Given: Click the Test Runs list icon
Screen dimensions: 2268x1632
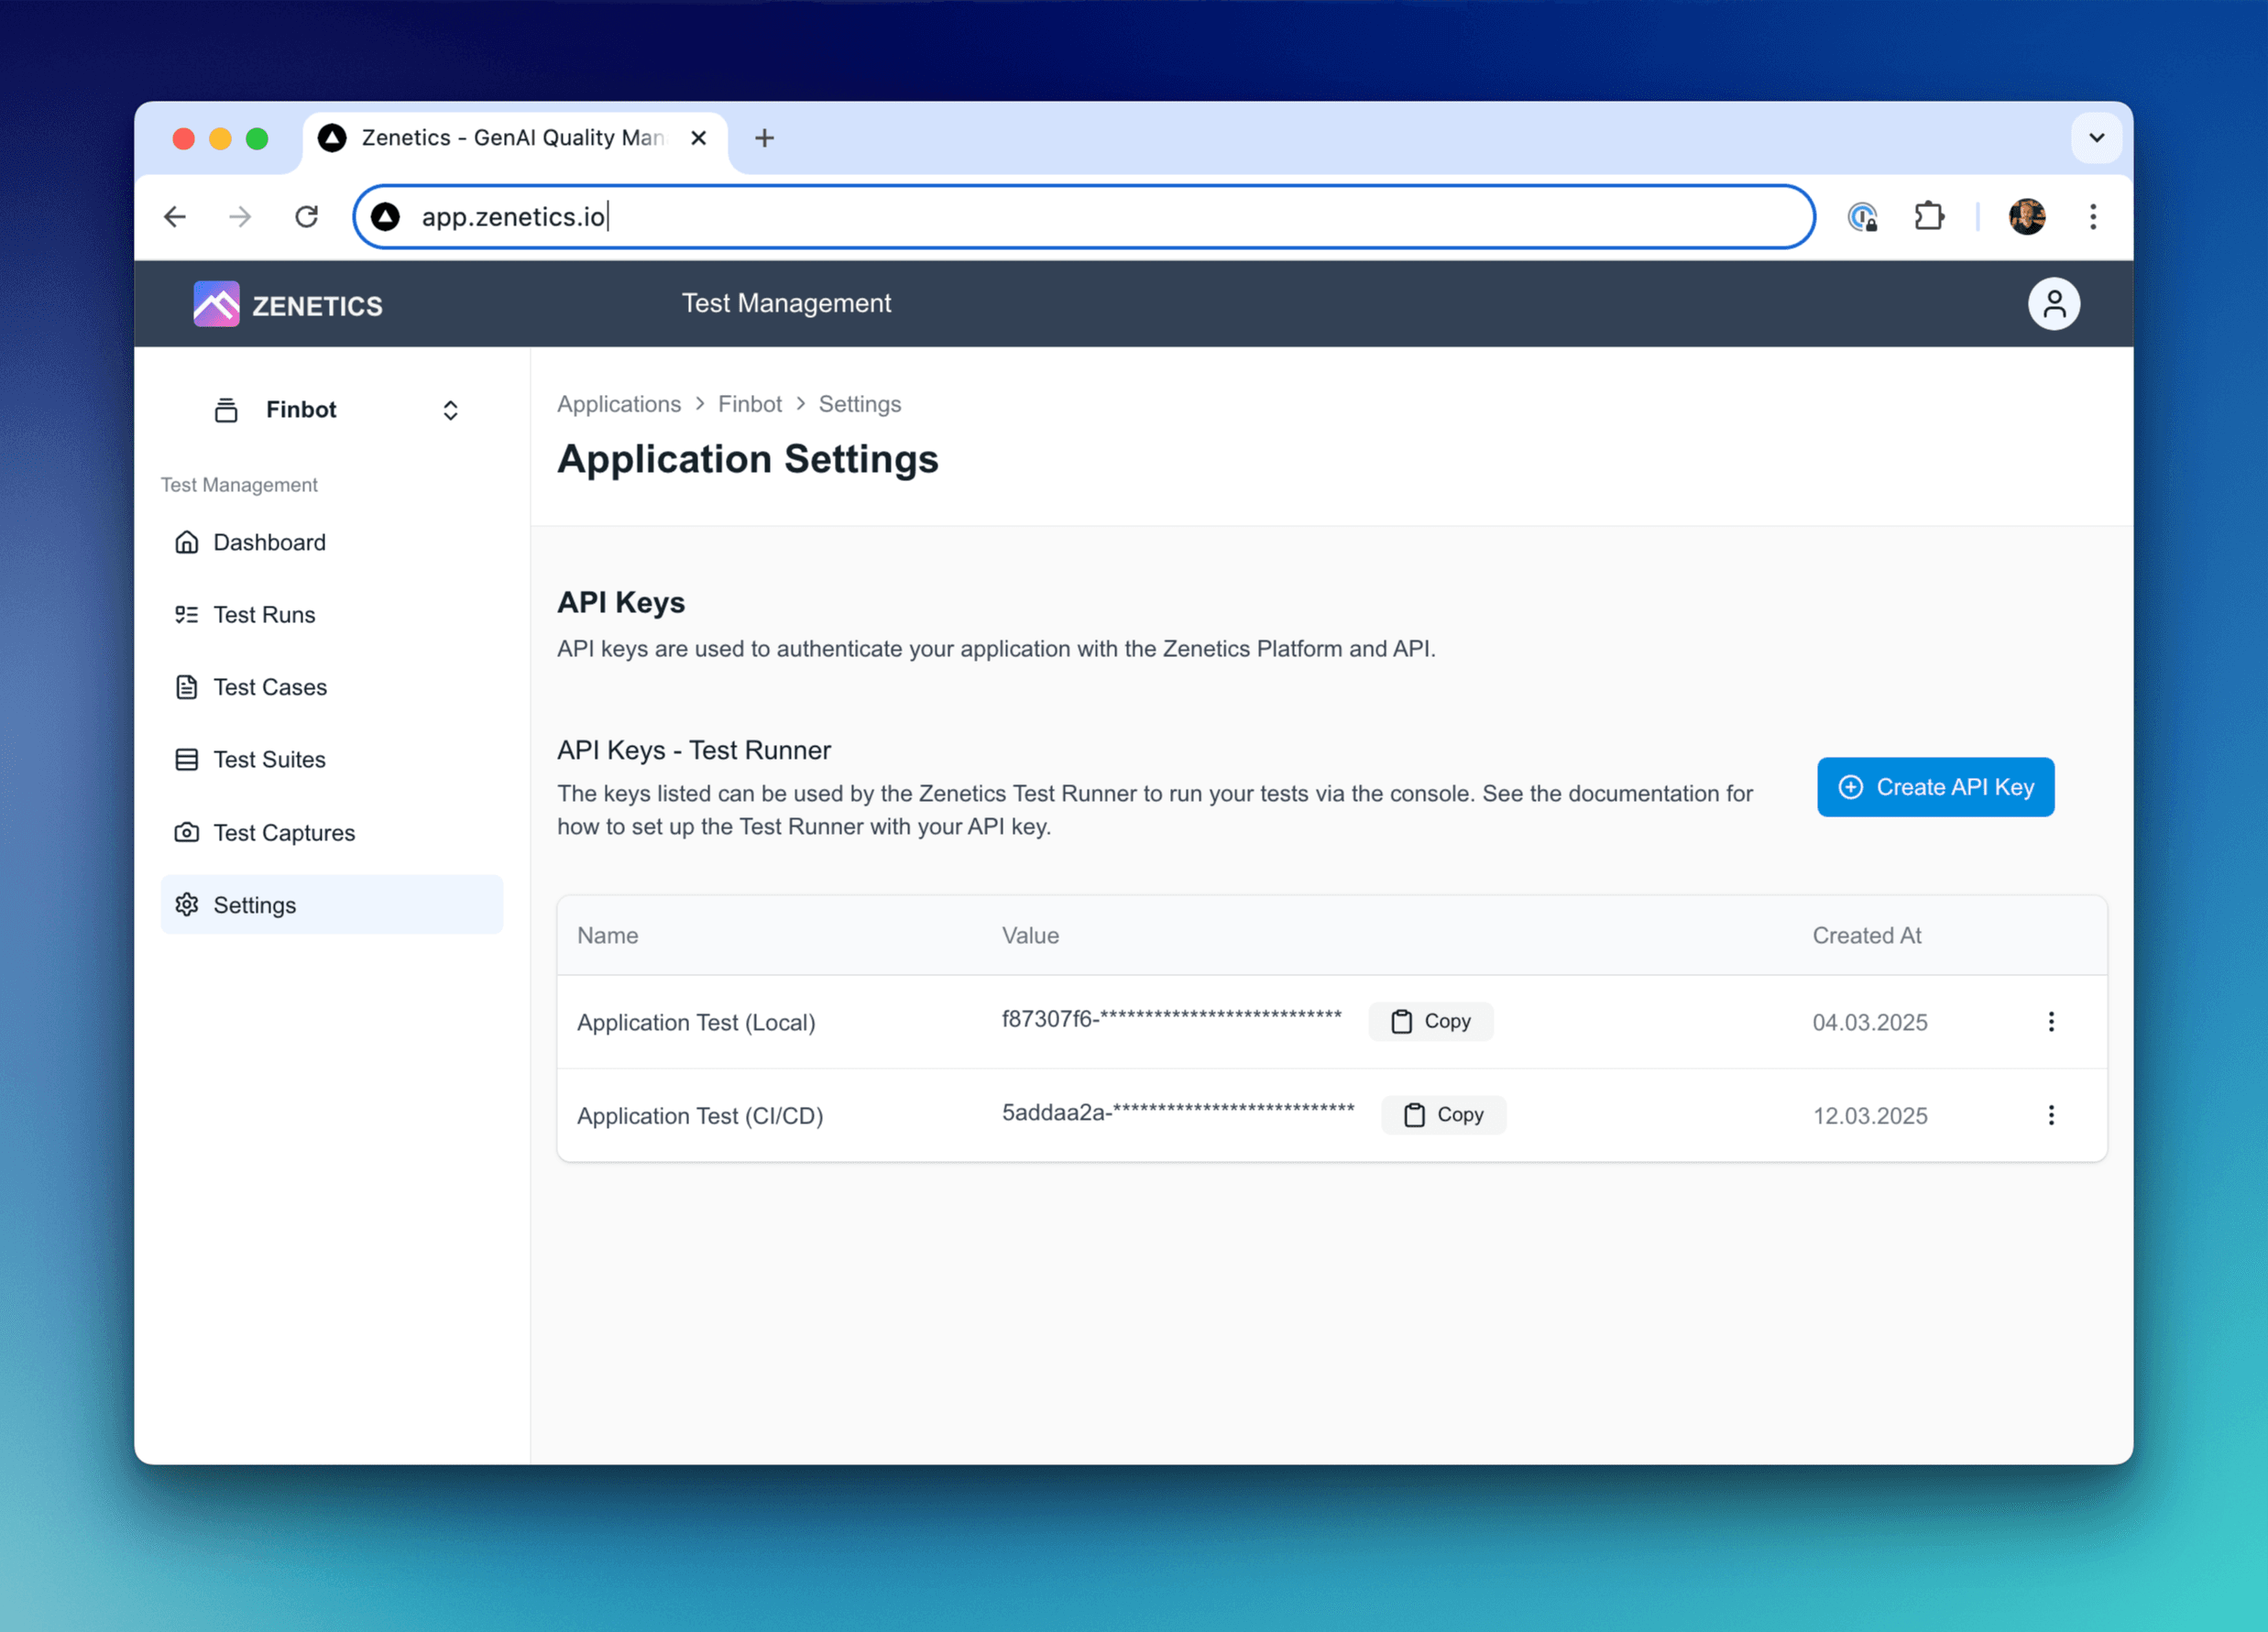Looking at the screenshot, I should (187, 614).
